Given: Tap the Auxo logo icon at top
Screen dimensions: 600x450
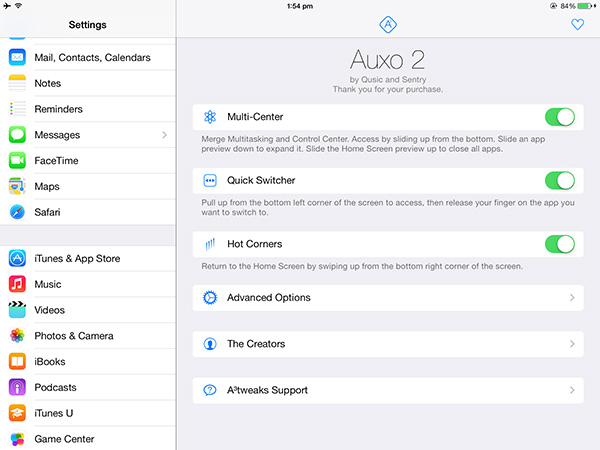Looking at the screenshot, I should [x=388, y=25].
